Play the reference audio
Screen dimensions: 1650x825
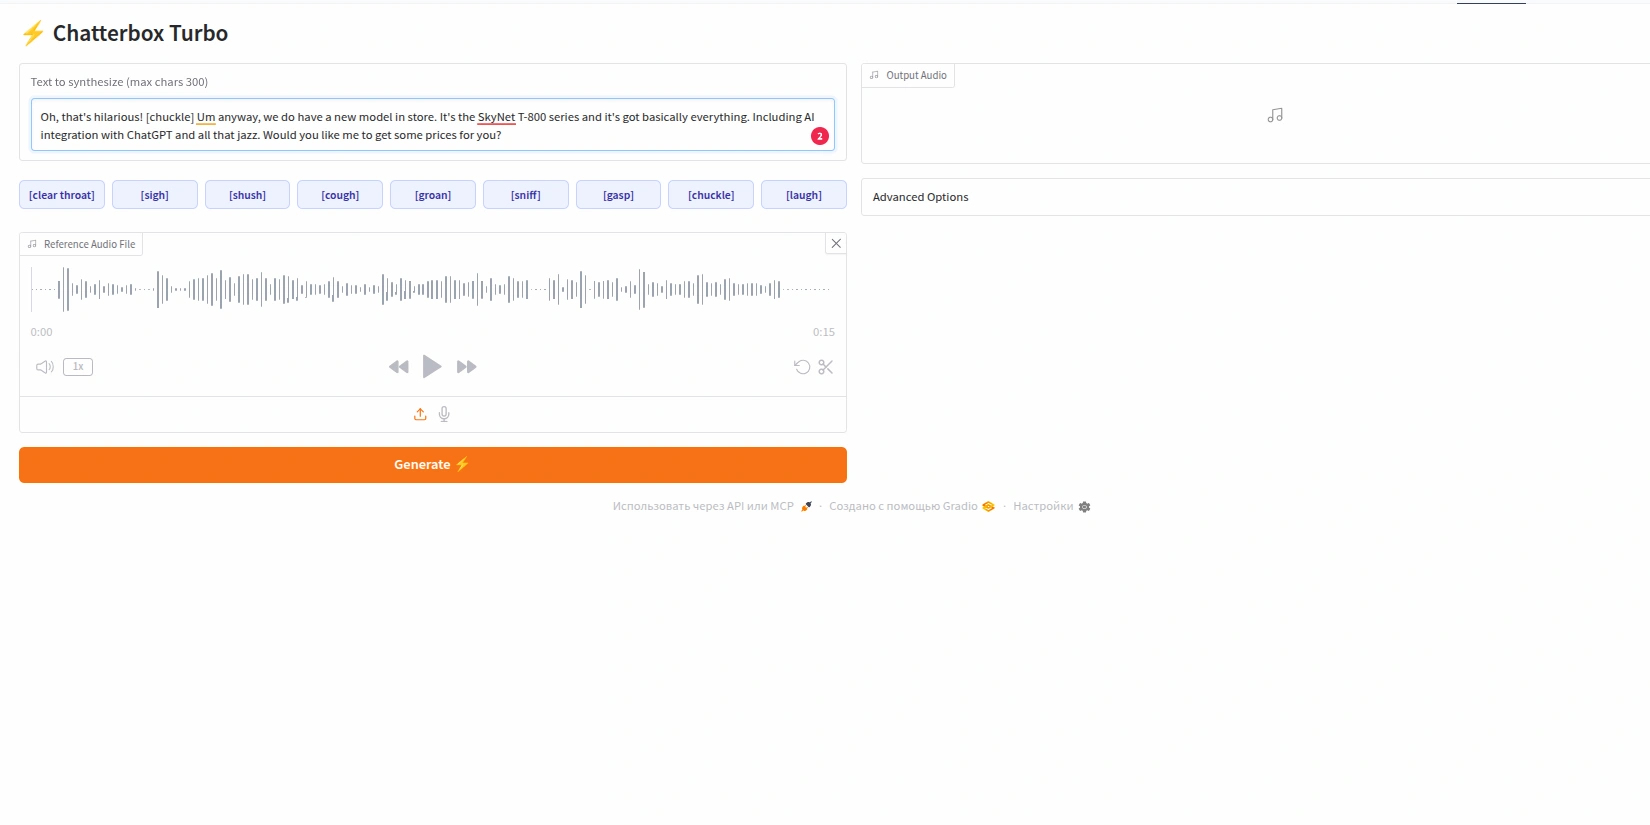click(x=432, y=367)
